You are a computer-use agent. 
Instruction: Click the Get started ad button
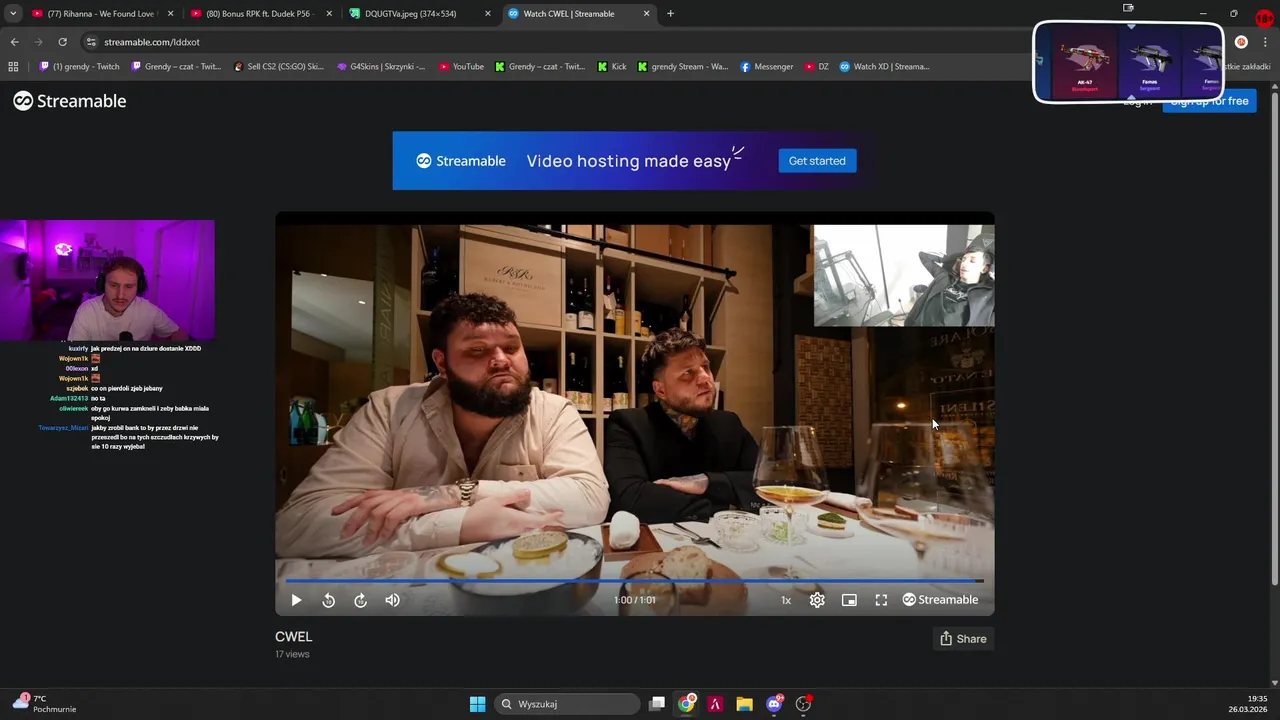817,161
